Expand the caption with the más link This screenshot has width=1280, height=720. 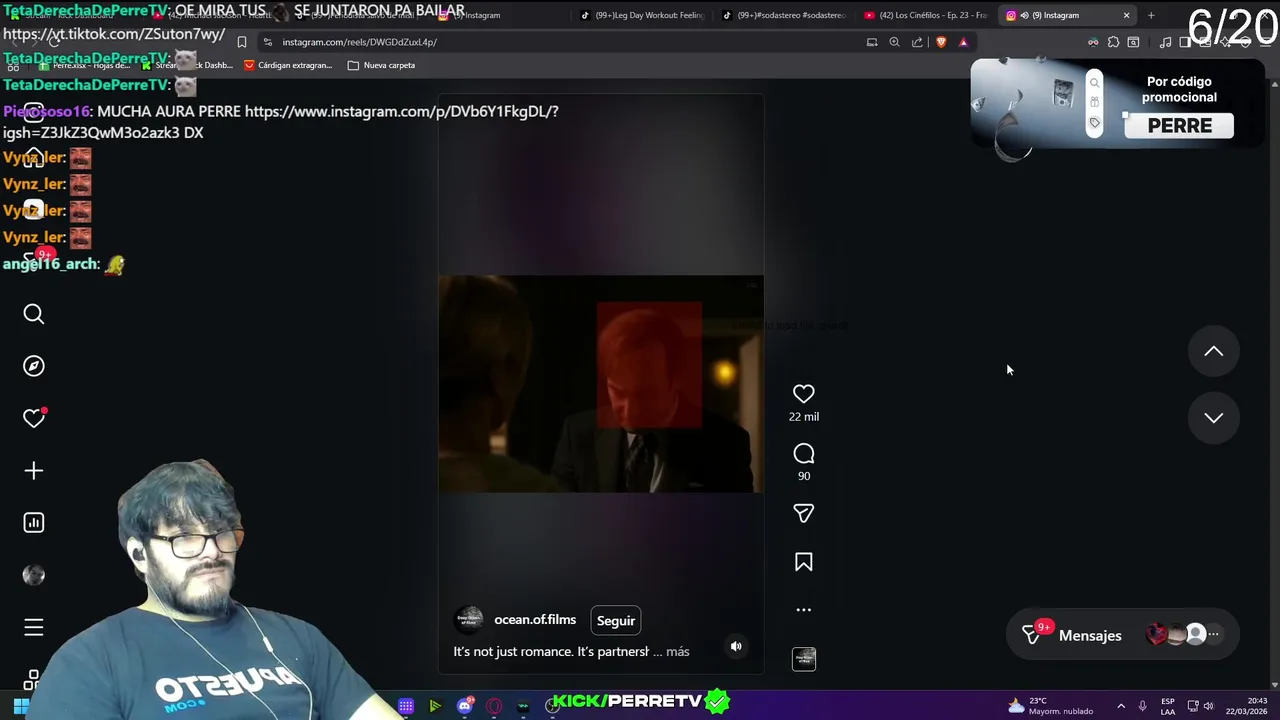tap(678, 651)
